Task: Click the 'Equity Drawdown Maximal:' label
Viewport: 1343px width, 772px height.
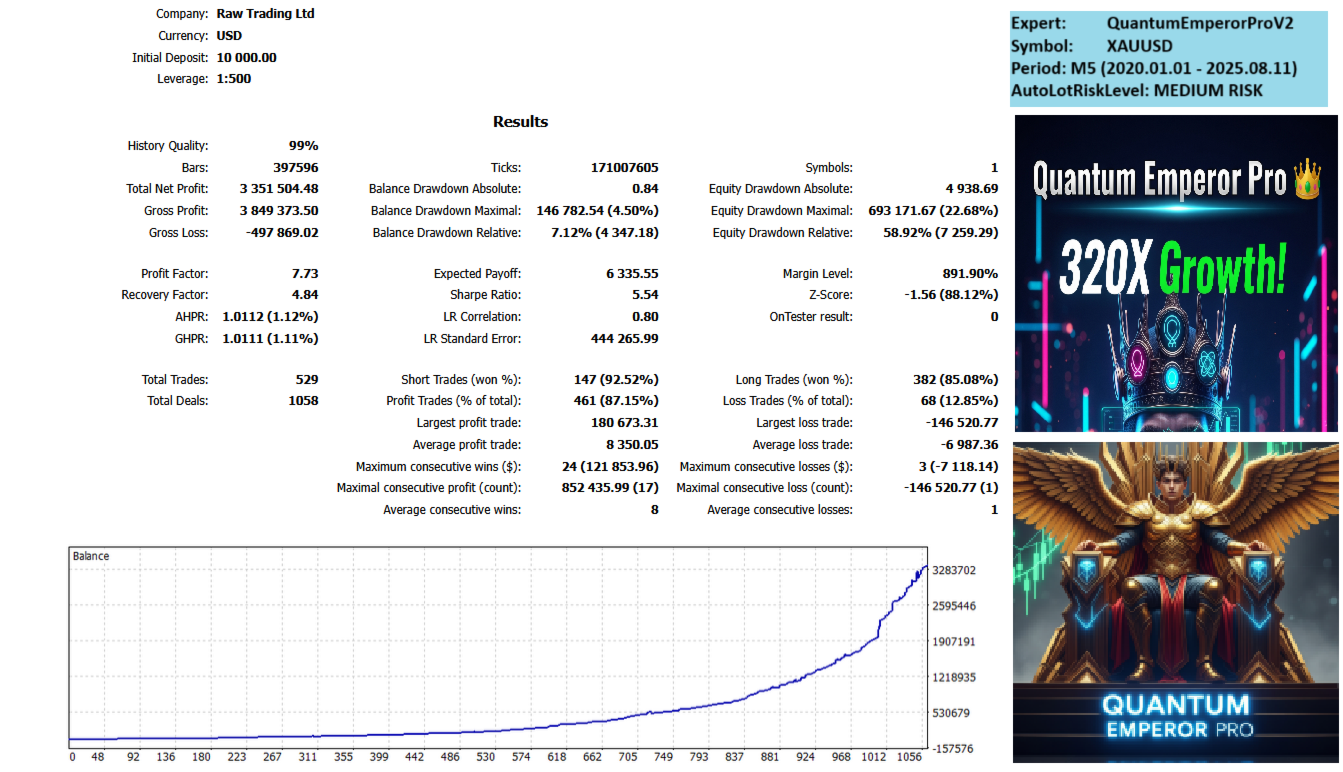Action: 782,211
